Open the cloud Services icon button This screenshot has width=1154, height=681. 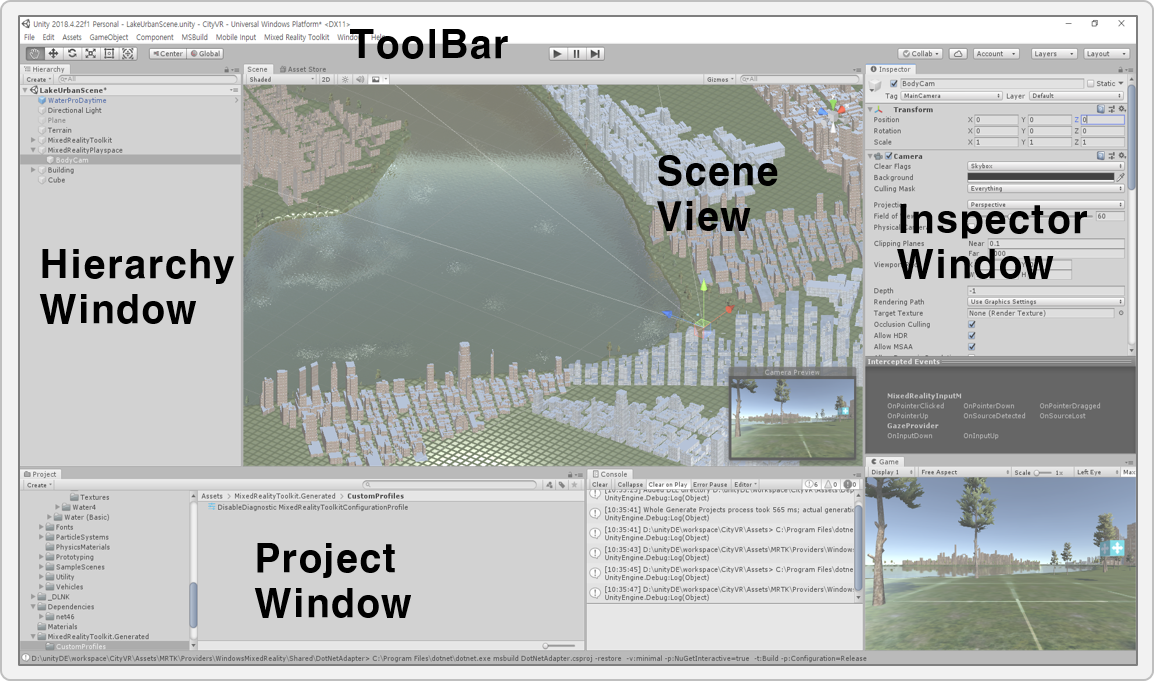(x=957, y=54)
